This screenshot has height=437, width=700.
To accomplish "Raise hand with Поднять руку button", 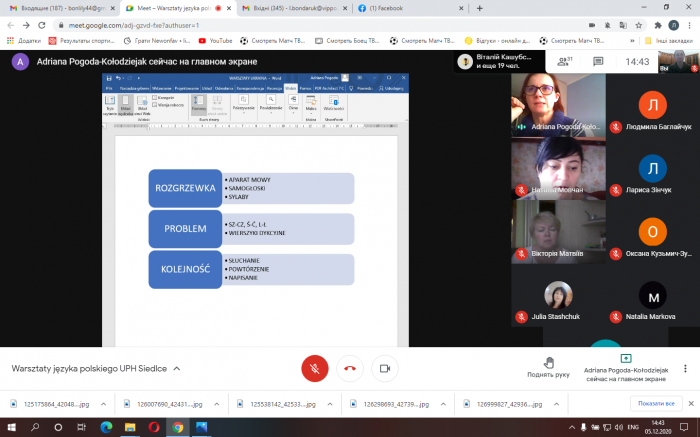I will (548, 367).
